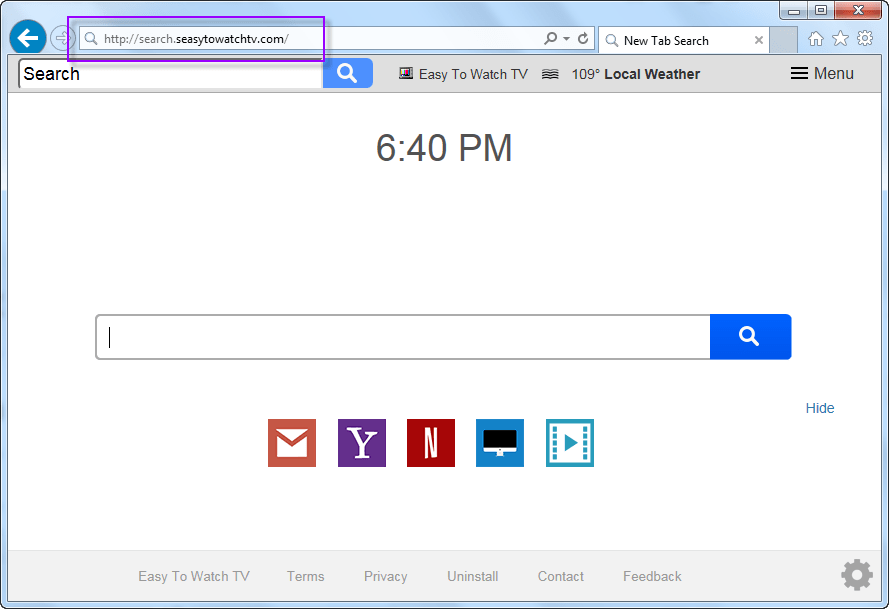The image size is (889, 609).
Task: Click the light blue toolbar search button
Action: [348, 73]
